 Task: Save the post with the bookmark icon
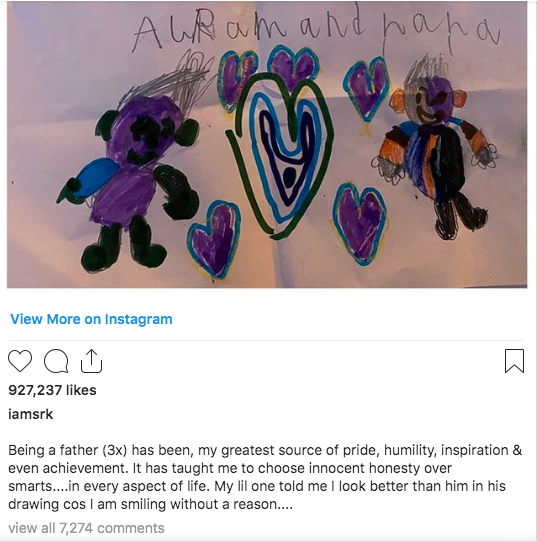tap(514, 361)
